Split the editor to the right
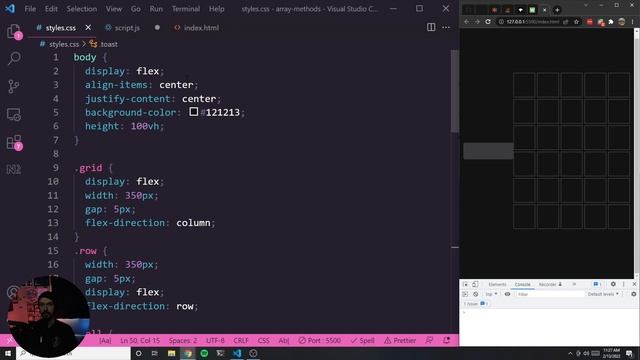 [431, 27]
